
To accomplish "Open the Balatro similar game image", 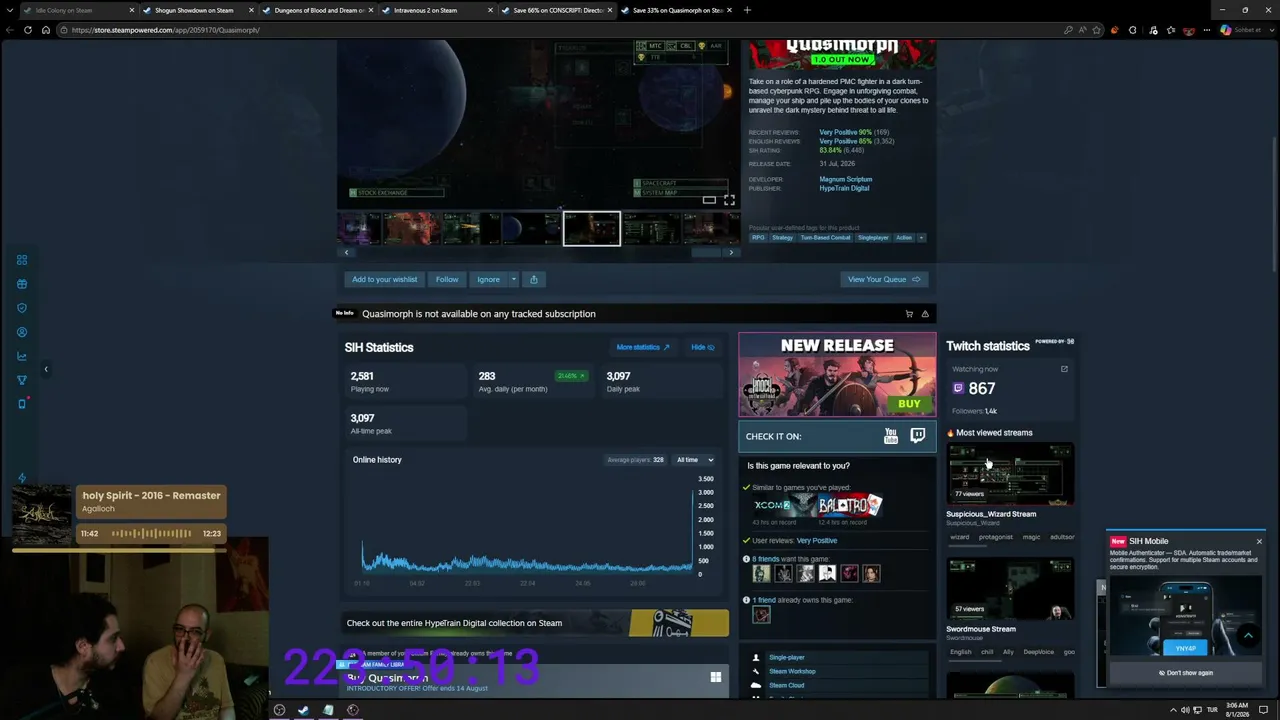I will (x=850, y=506).
